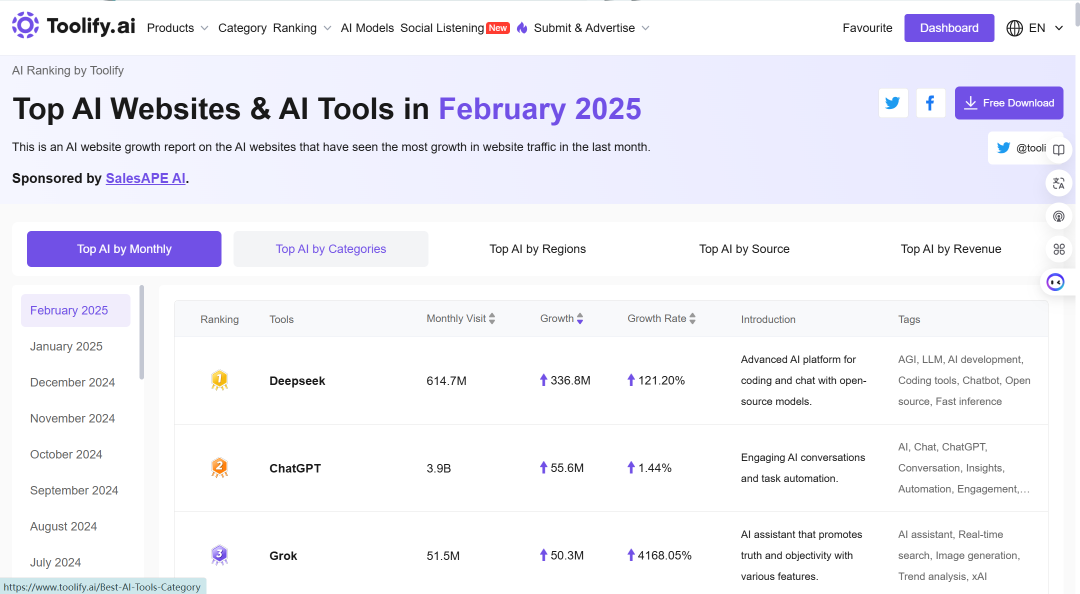This screenshot has width=1080, height=594.
Task: Open the chatbot face icon in sidebar
Action: point(1055,282)
